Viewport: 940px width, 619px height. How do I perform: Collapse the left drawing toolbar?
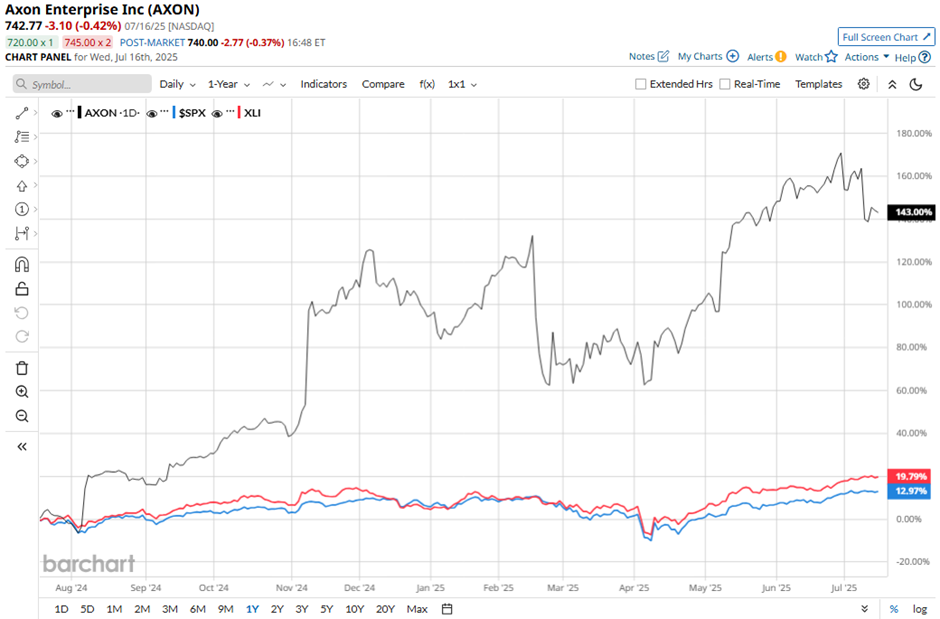(x=22, y=446)
